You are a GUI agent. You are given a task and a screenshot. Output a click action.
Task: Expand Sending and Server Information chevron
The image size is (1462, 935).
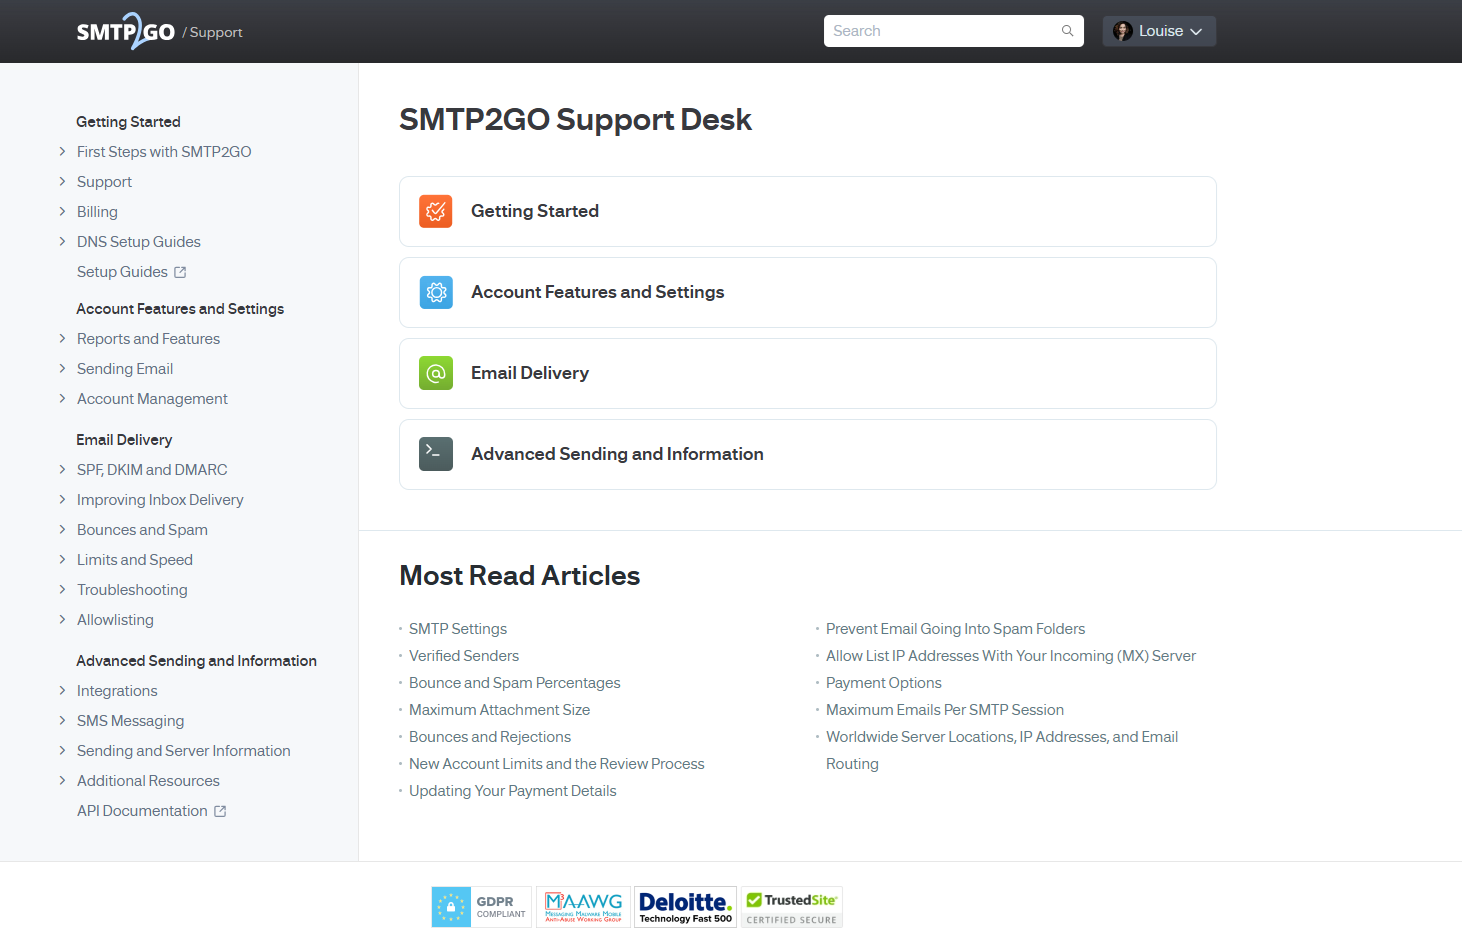coord(62,751)
